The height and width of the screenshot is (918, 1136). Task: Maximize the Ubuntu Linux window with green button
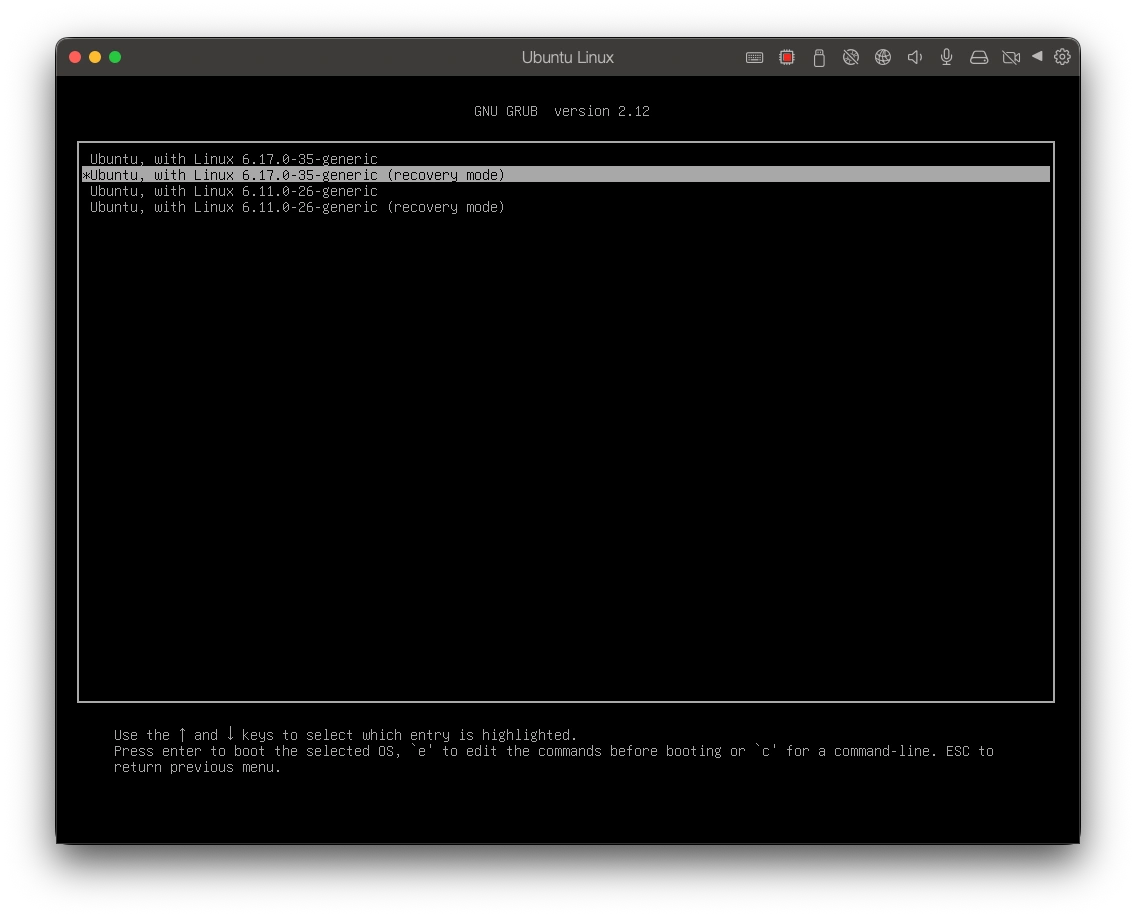pyautogui.click(x=115, y=57)
